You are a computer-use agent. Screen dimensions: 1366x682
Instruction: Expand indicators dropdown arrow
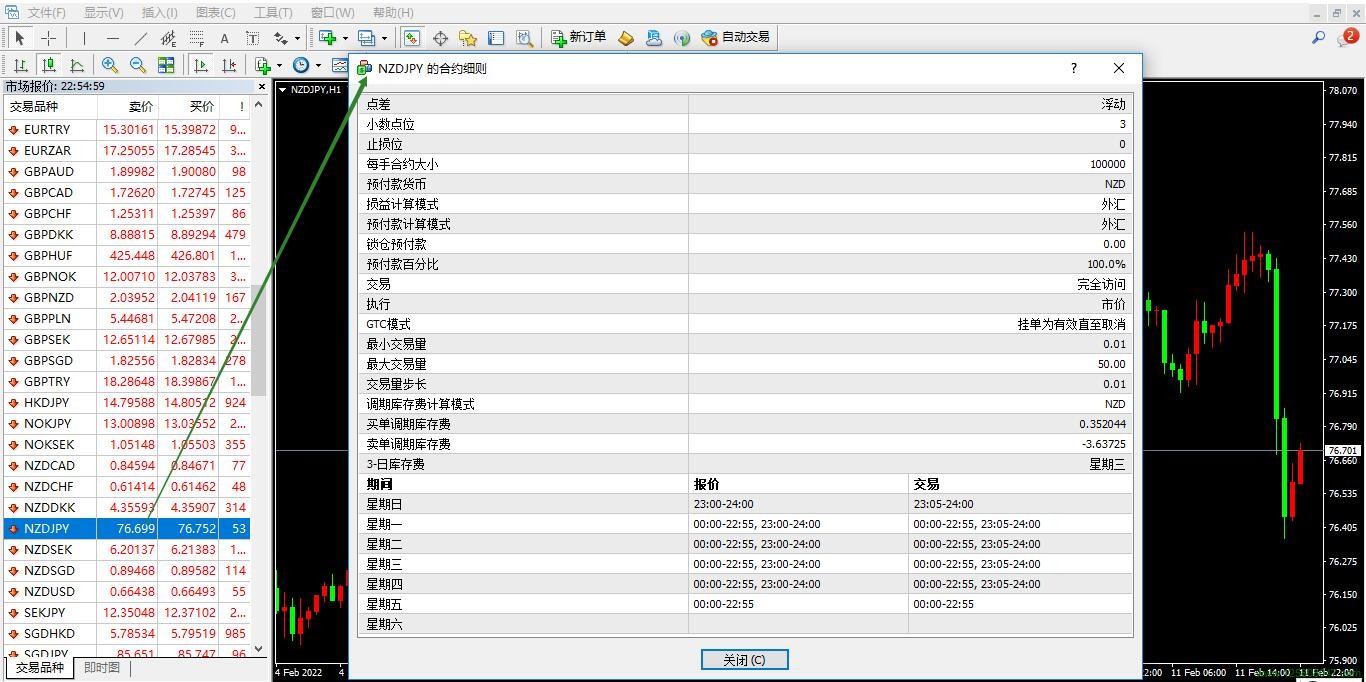pos(280,65)
